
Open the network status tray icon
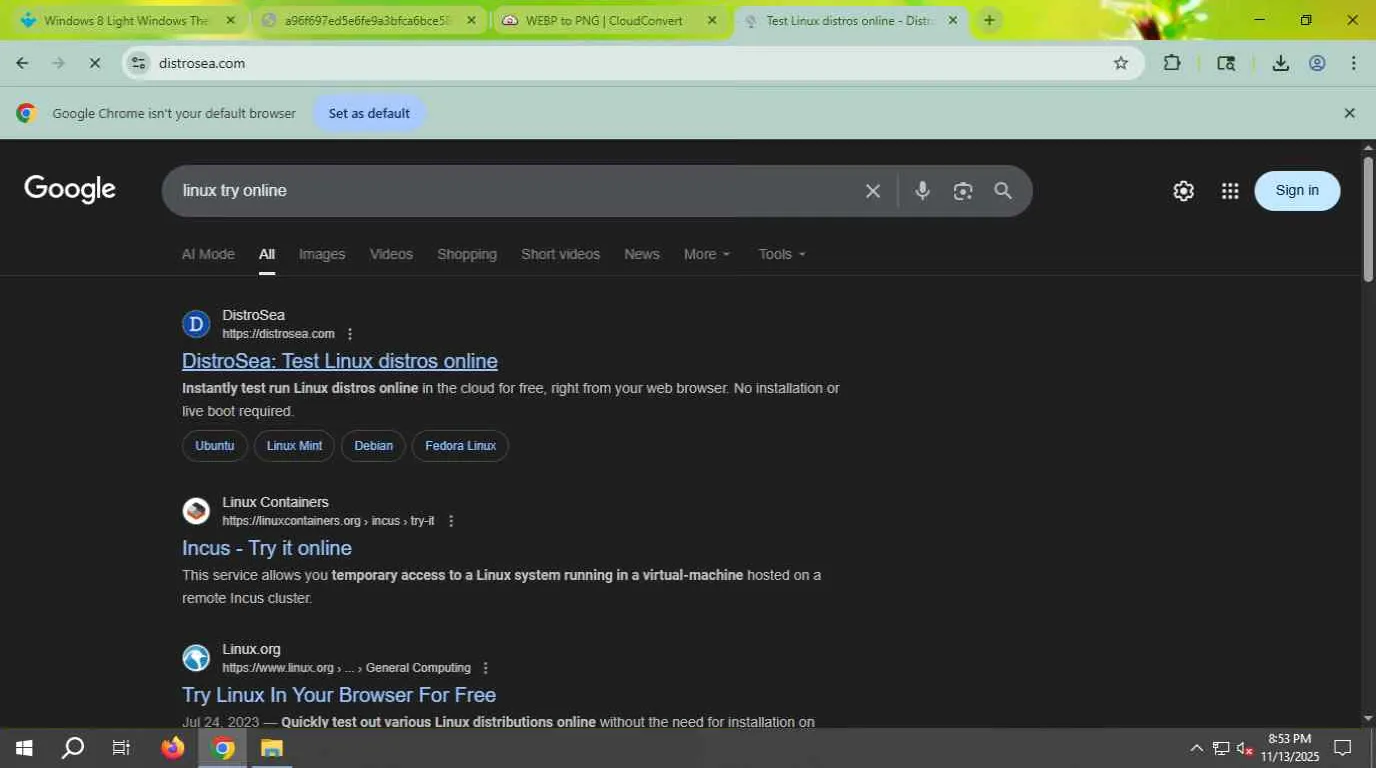pyautogui.click(x=1221, y=748)
